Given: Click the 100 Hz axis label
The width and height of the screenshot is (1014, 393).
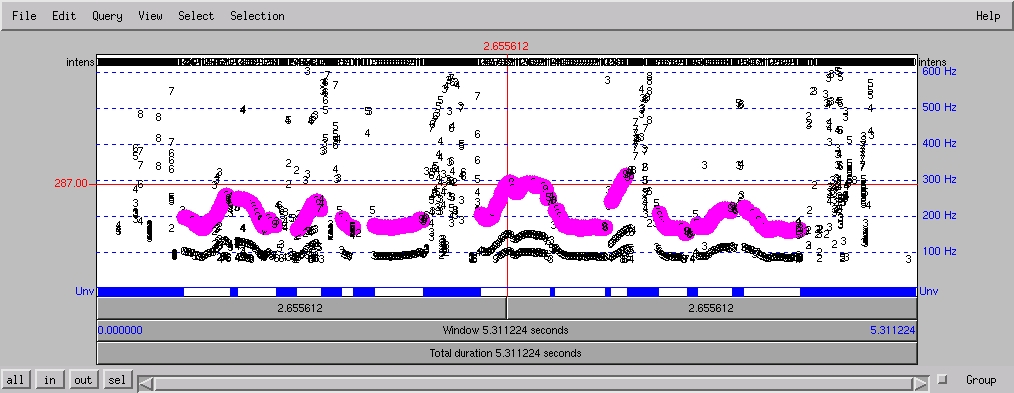Looking at the screenshot, I should 940,252.
